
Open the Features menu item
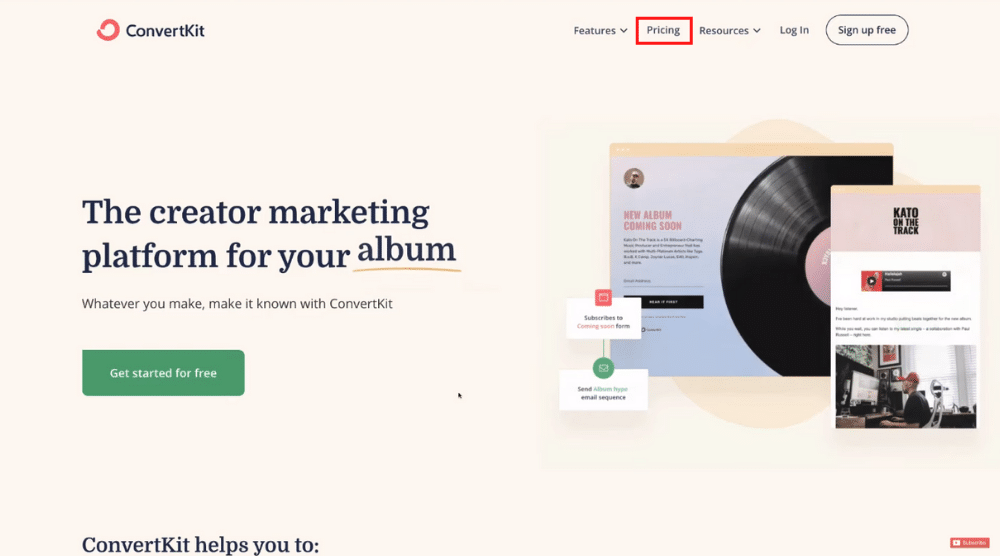coord(594,31)
